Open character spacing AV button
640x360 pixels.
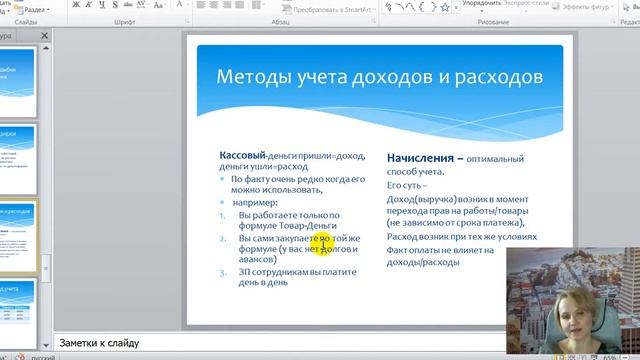click(x=142, y=4)
